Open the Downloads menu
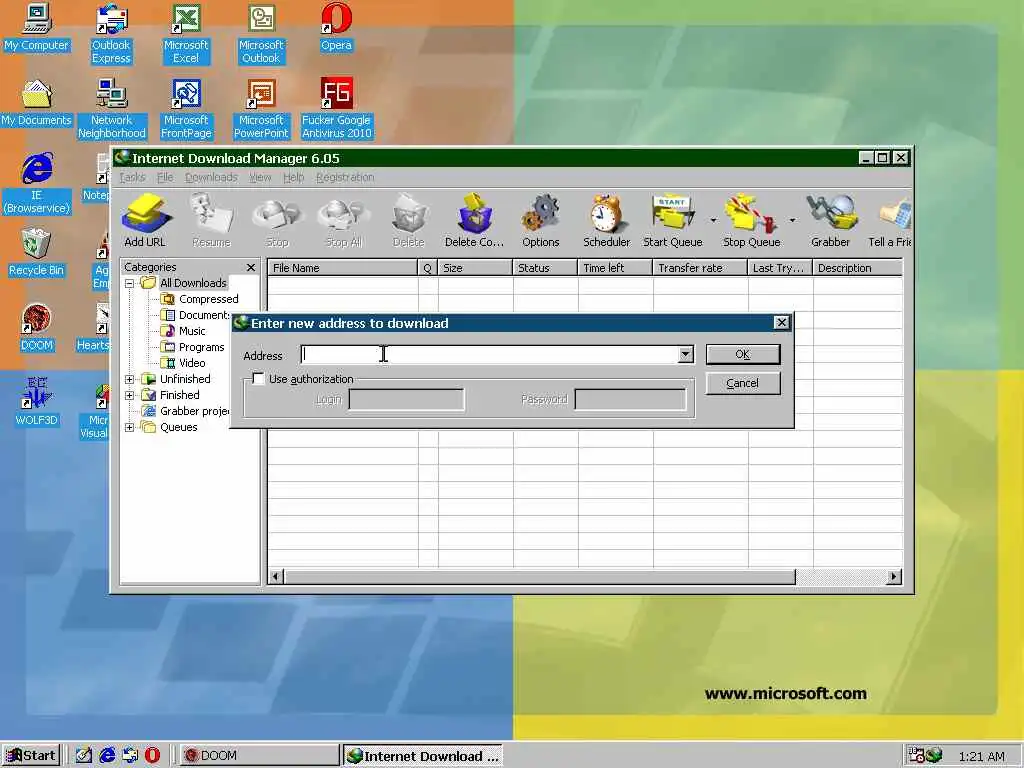Viewport: 1024px width, 768px height. 211,178
